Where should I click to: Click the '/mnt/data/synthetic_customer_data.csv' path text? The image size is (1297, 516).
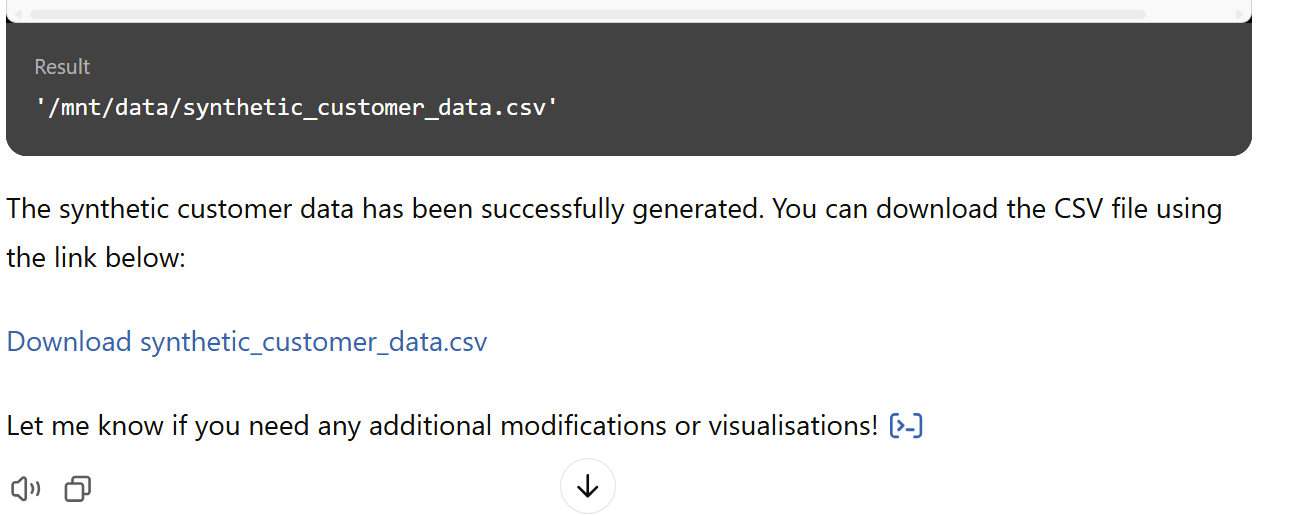click(295, 107)
